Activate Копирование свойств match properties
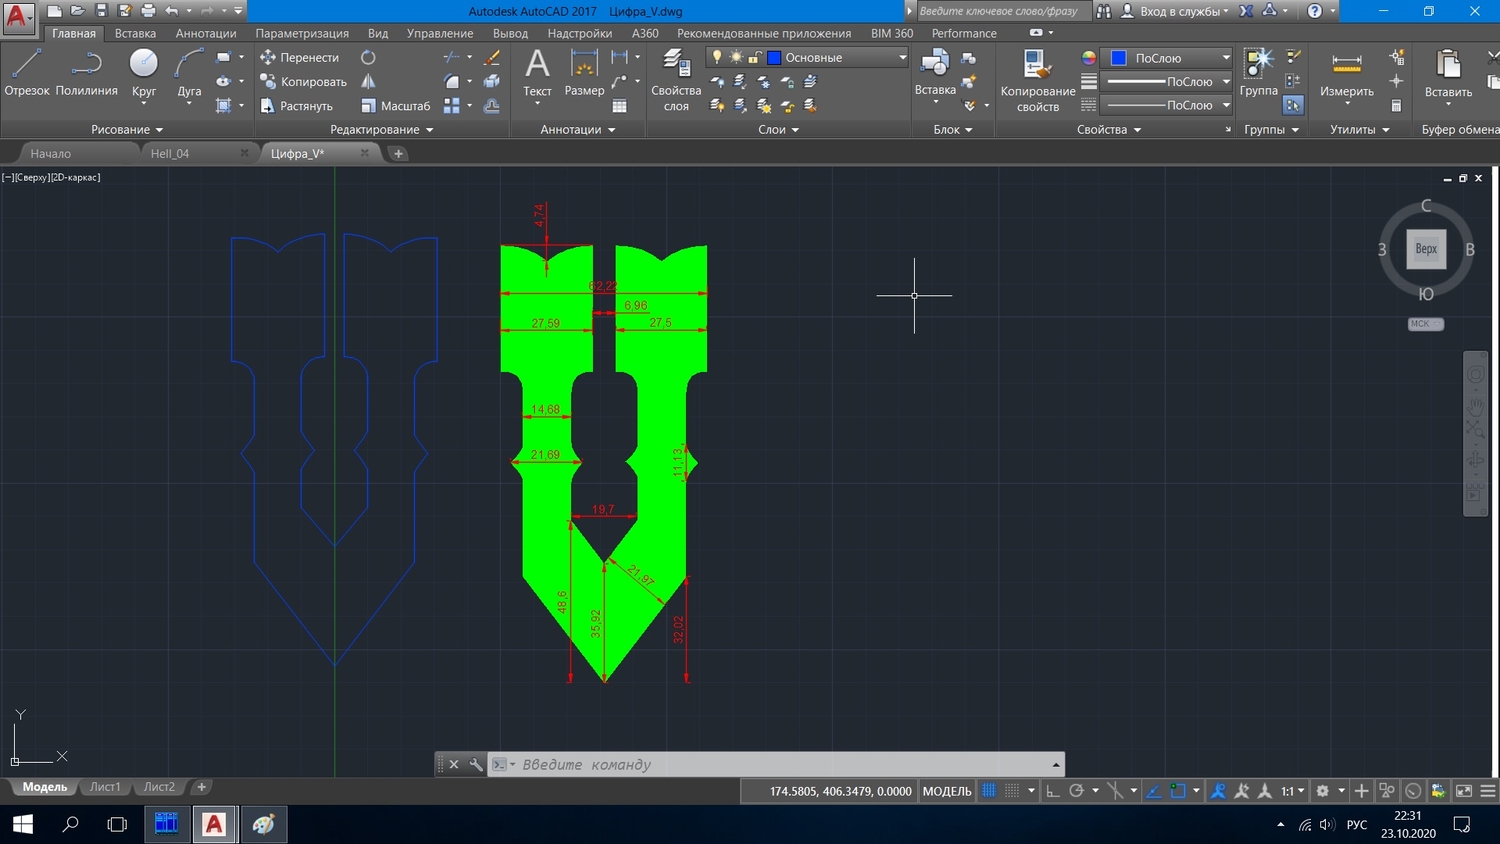This screenshot has height=844, width=1500. click(1038, 79)
